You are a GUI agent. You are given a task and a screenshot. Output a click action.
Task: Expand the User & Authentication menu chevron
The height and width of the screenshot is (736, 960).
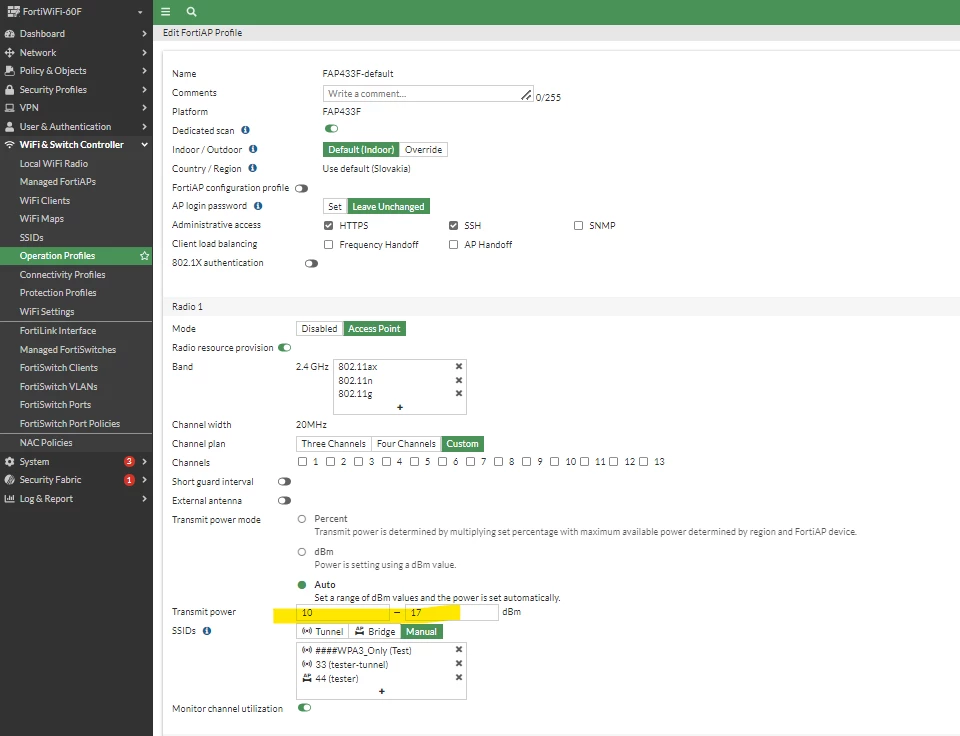pyautogui.click(x=144, y=127)
